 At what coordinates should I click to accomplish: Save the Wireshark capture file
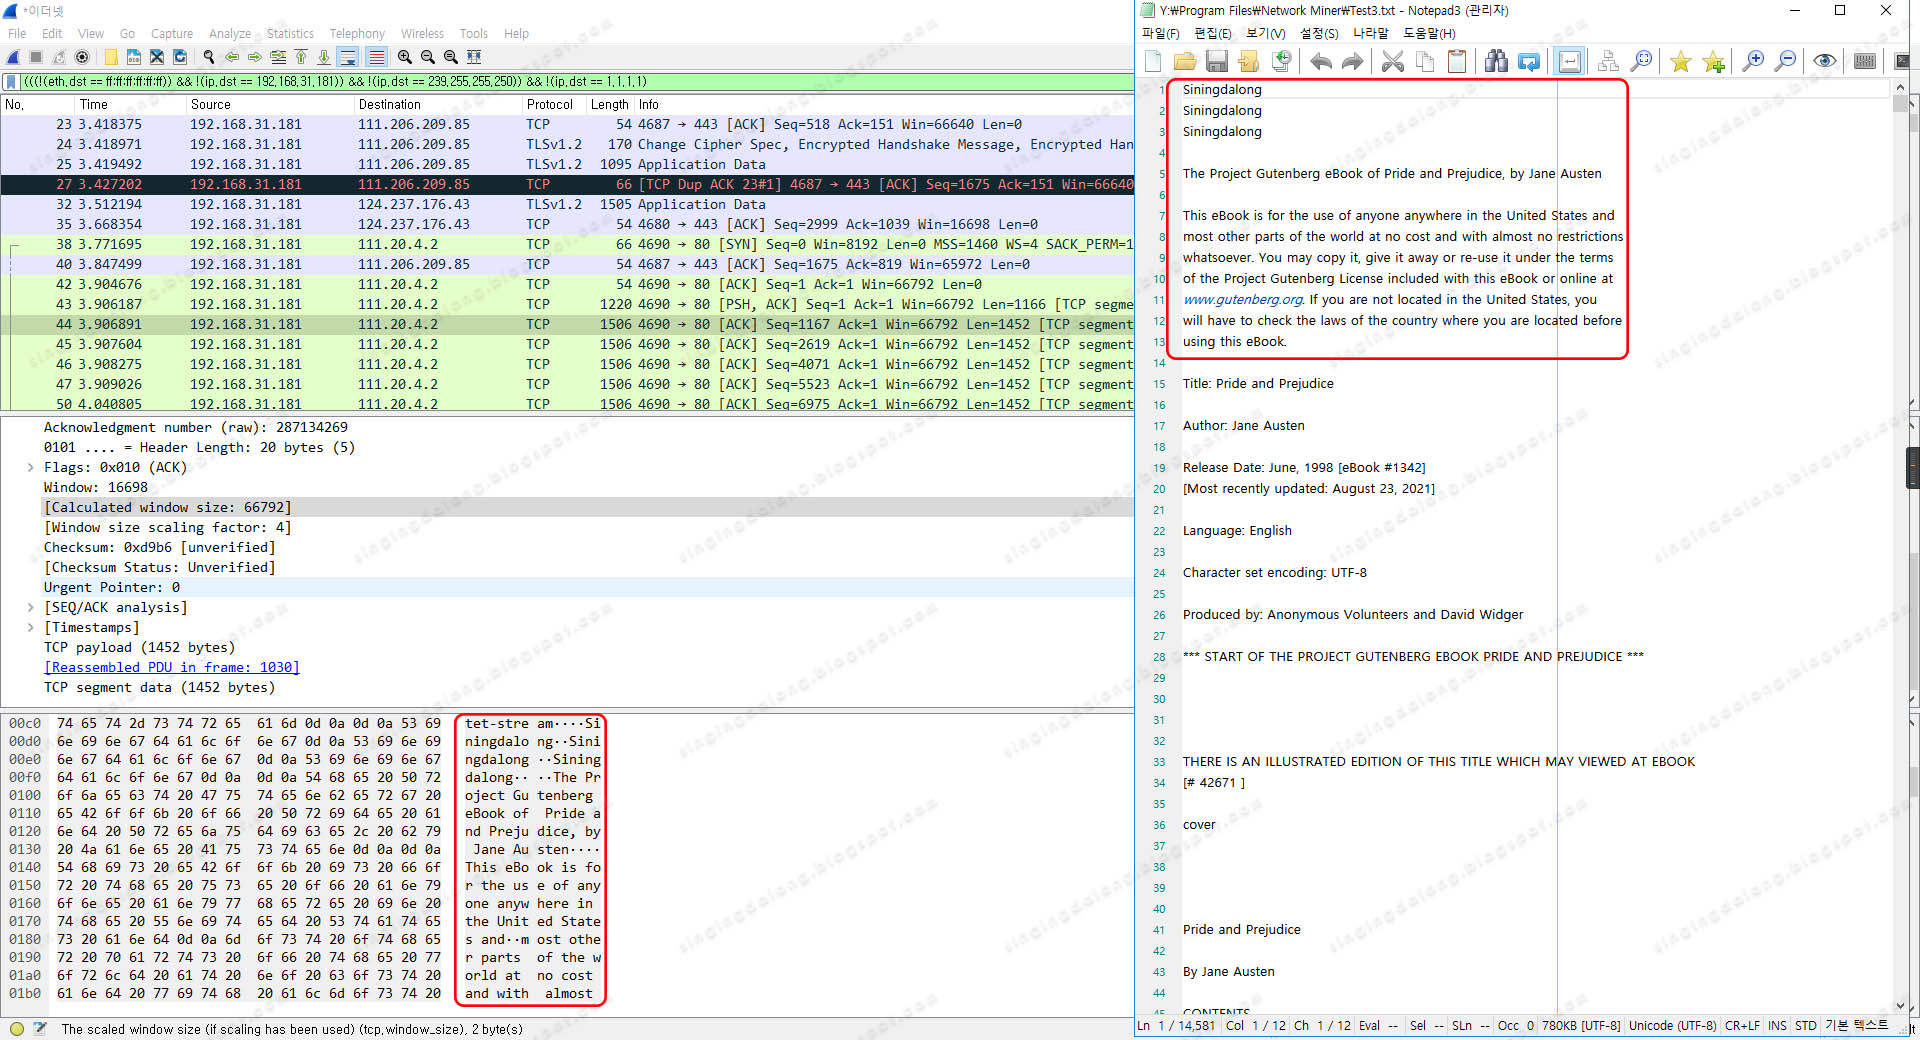[134, 57]
